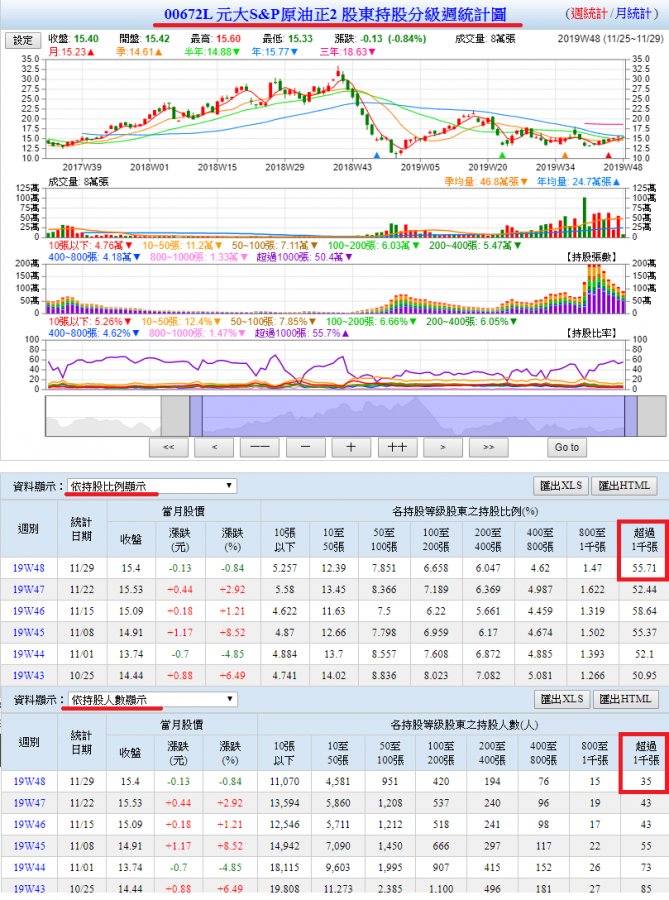Viewport: 669px width, 900px height.
Task: Click the 10張以下: 4.76萬 legend label
Action: pos(90,246)
